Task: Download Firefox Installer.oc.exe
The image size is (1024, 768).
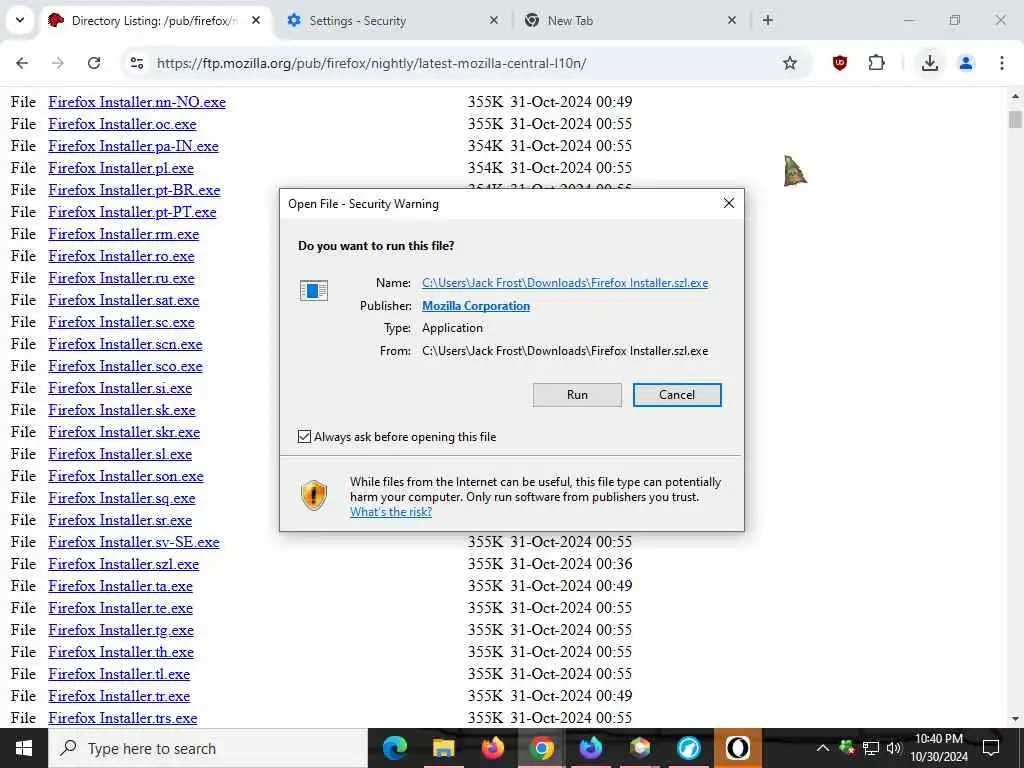Action: 122,124
